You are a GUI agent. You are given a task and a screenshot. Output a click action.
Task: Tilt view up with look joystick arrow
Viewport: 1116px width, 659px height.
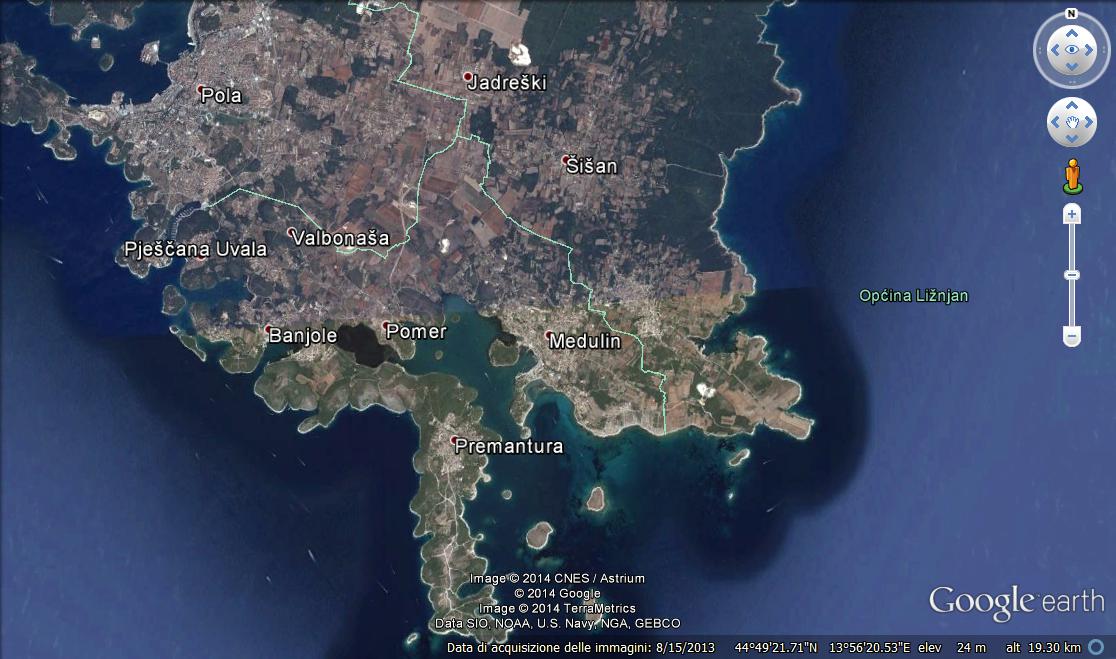pos(1071,33)
